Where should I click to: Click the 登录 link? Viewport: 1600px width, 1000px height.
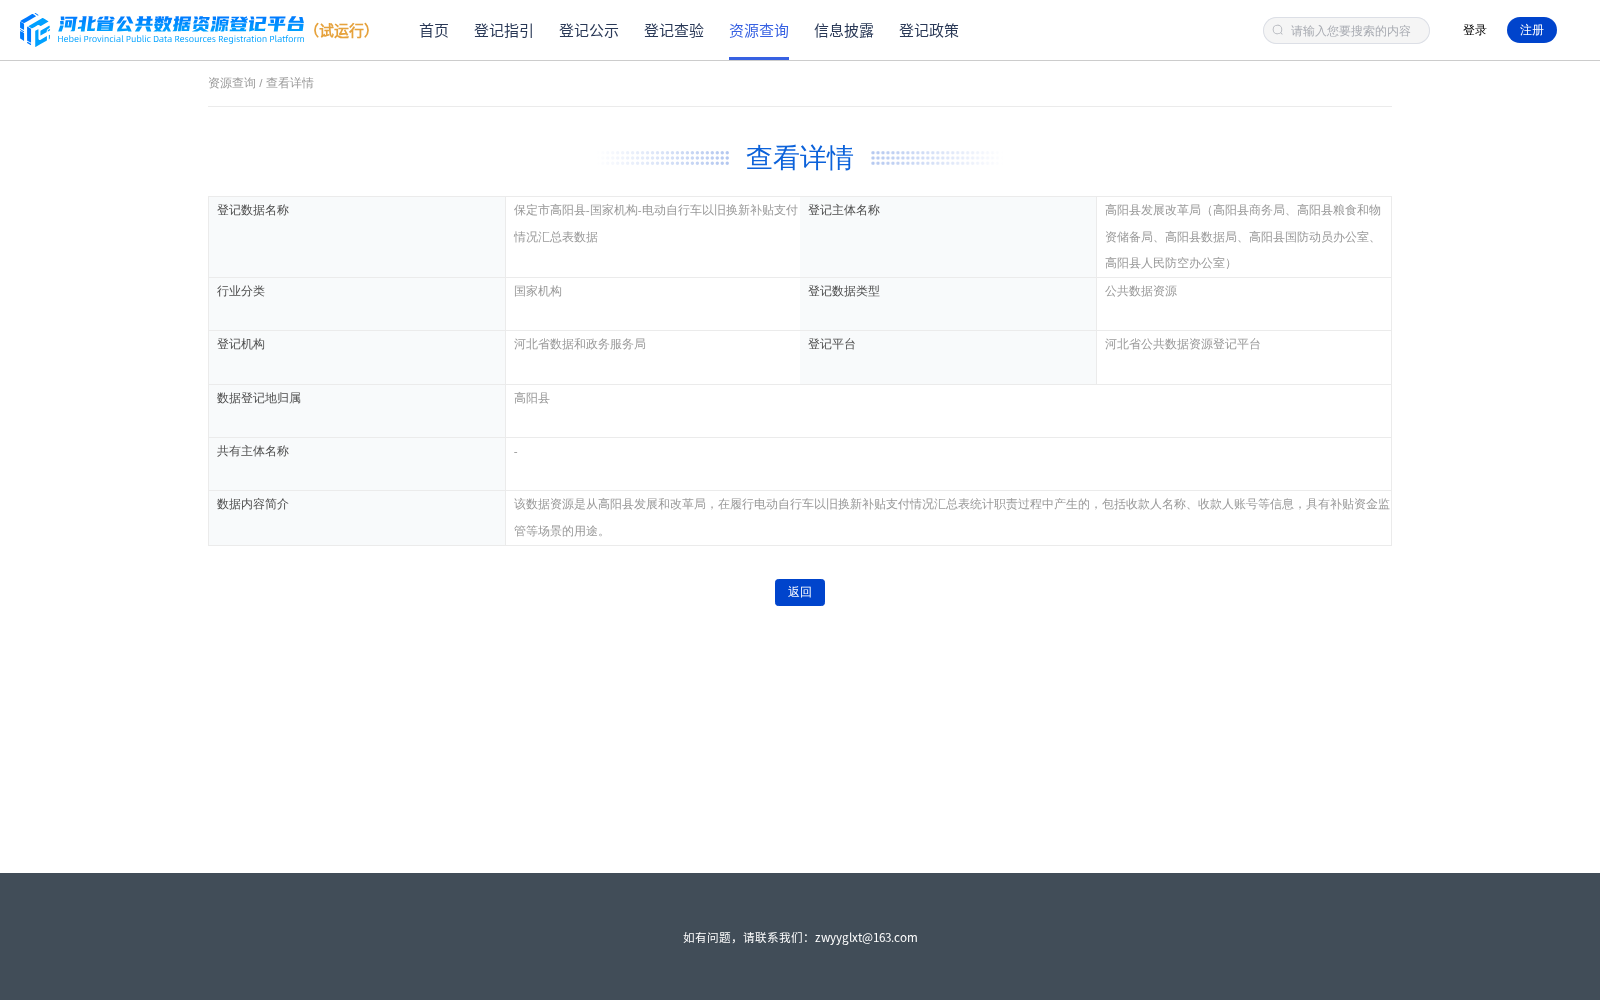[1475, 30]
